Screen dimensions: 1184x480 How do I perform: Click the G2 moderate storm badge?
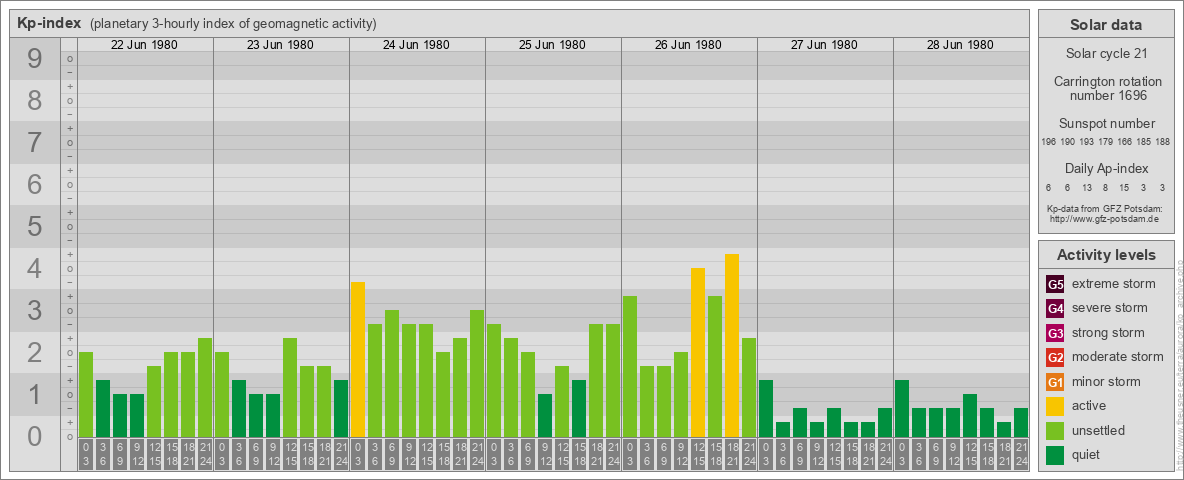(1055, 357)
